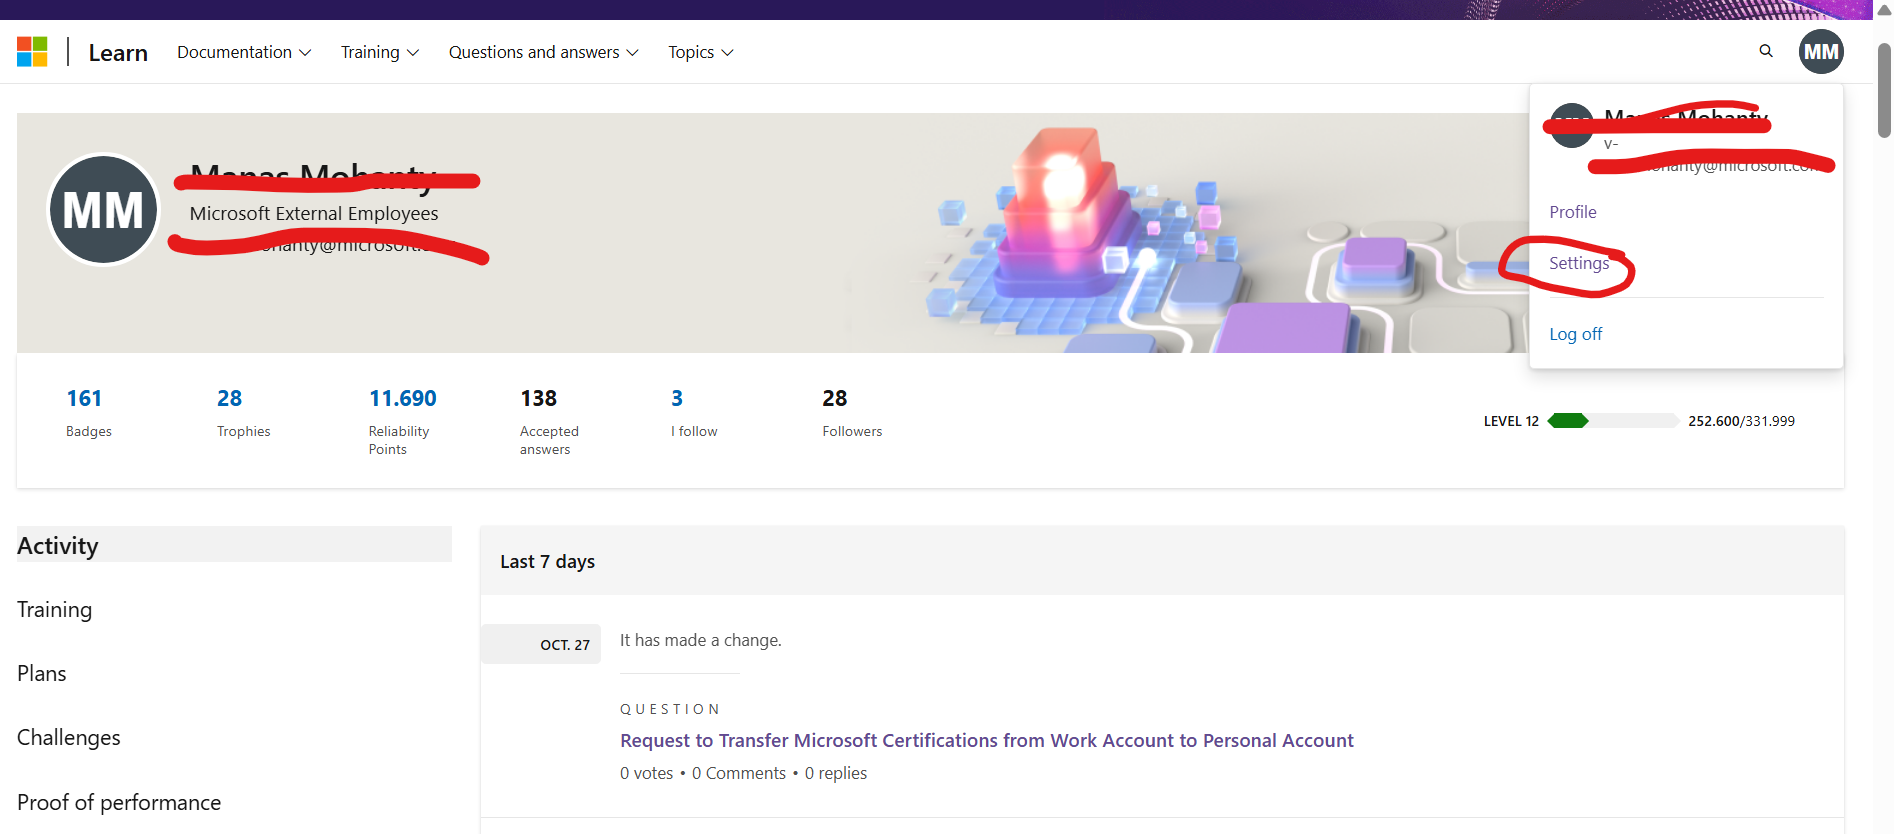Viewport: 1894px width, 834px height.
Task: Go to the Learn home link
Action: tap(118, 53)
